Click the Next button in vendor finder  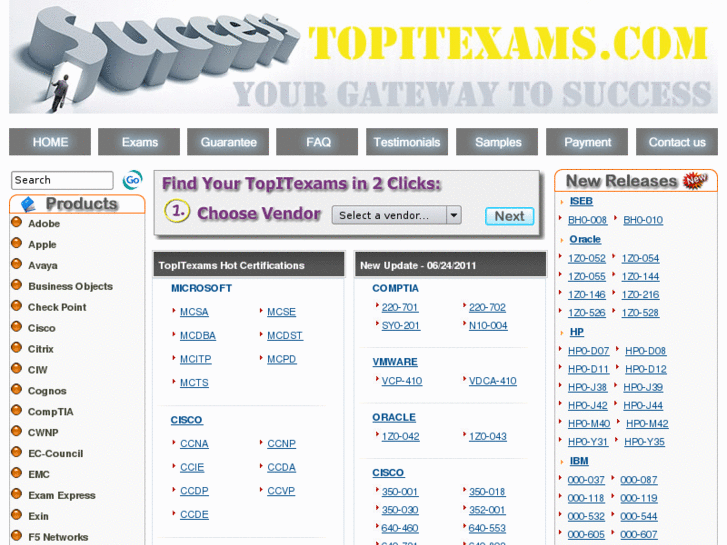[x=510, y=216]
